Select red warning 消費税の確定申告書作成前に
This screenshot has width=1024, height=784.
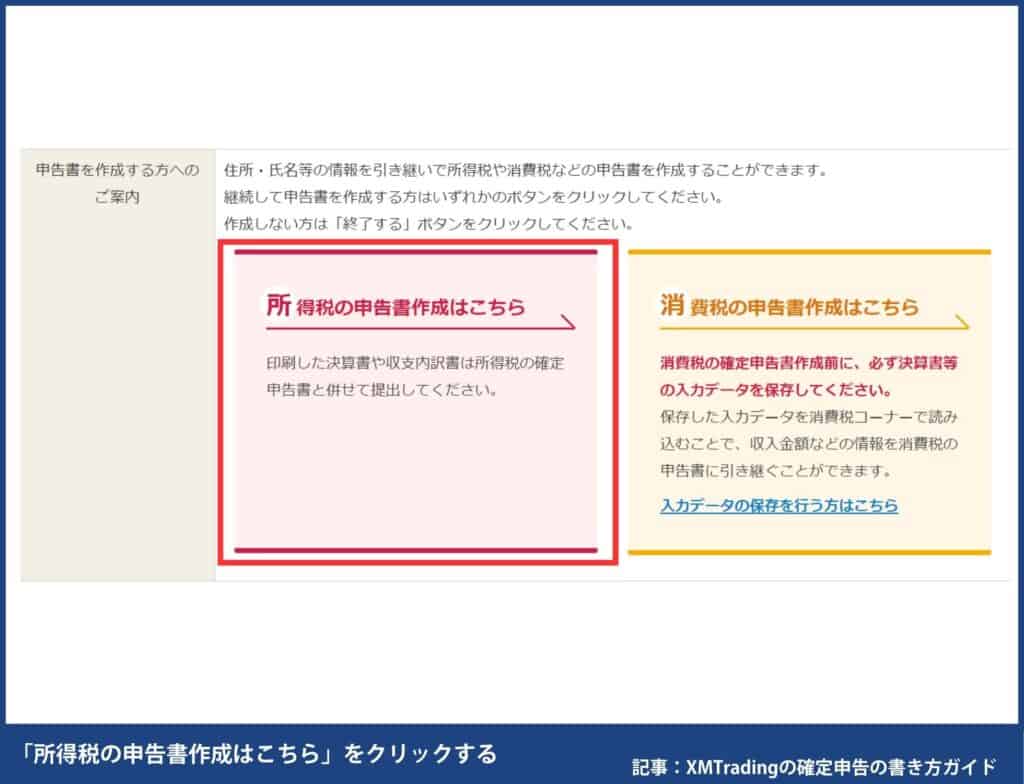coord(808,376)
